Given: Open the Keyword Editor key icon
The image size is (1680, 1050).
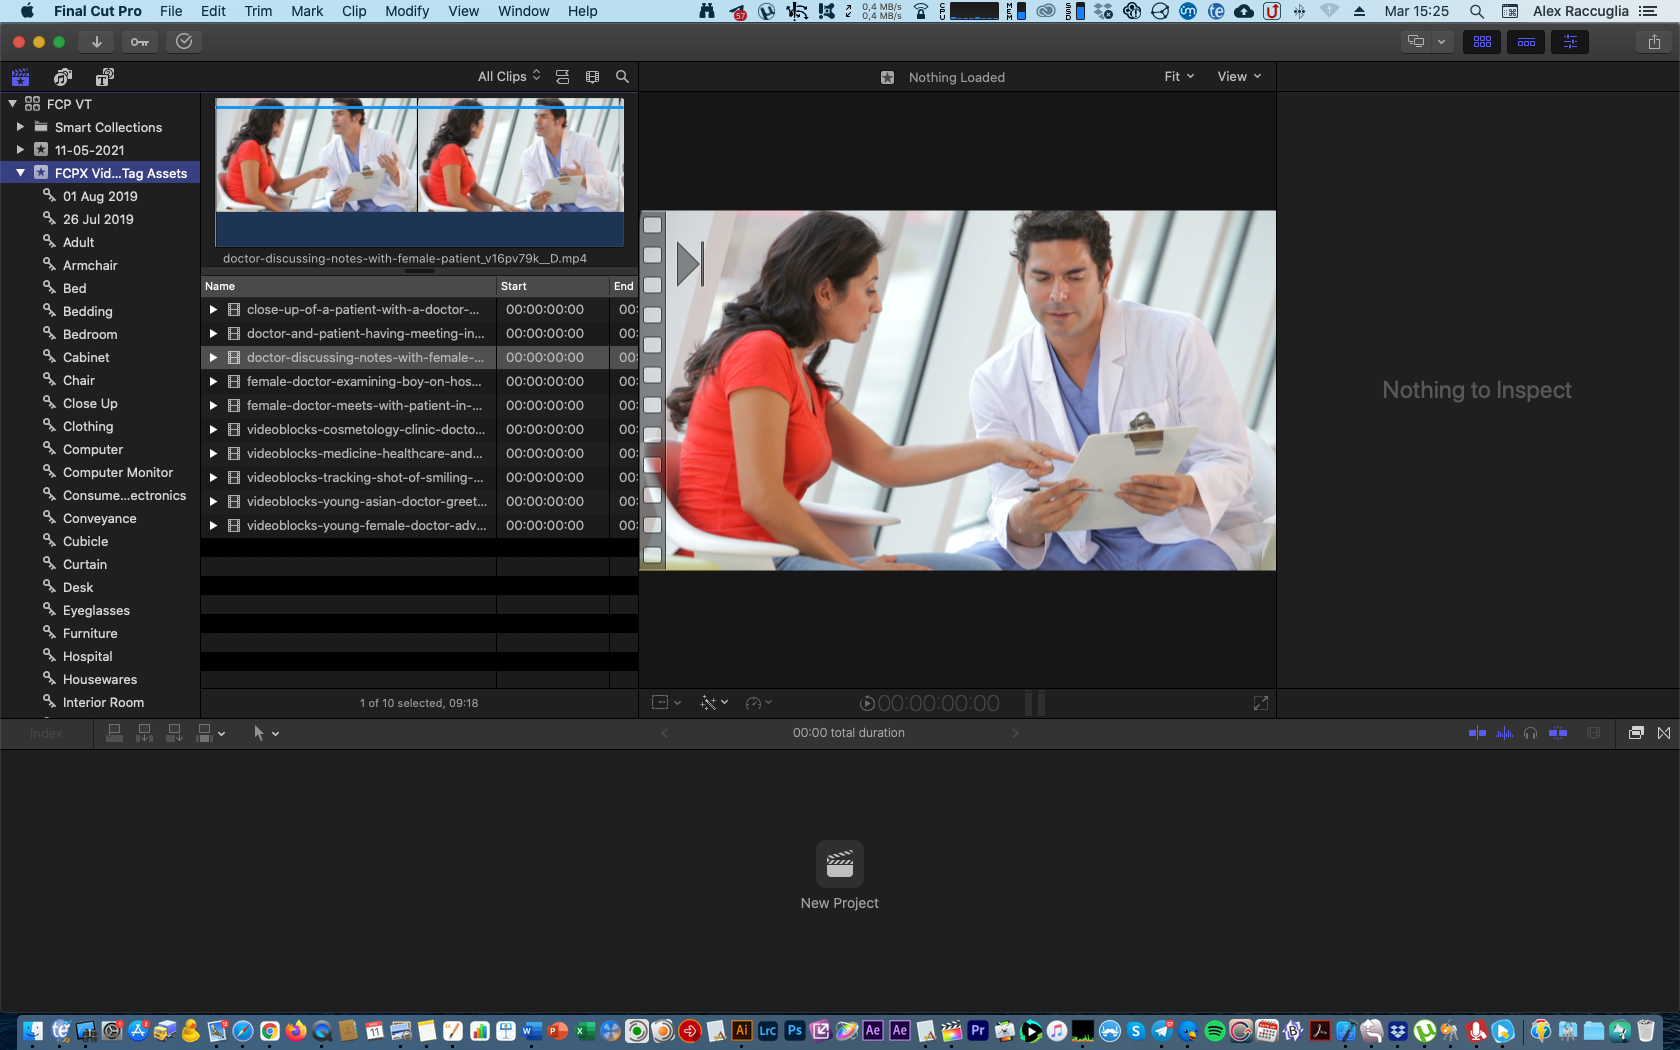Looking at the screenshot, I should [x=140, y=42].
